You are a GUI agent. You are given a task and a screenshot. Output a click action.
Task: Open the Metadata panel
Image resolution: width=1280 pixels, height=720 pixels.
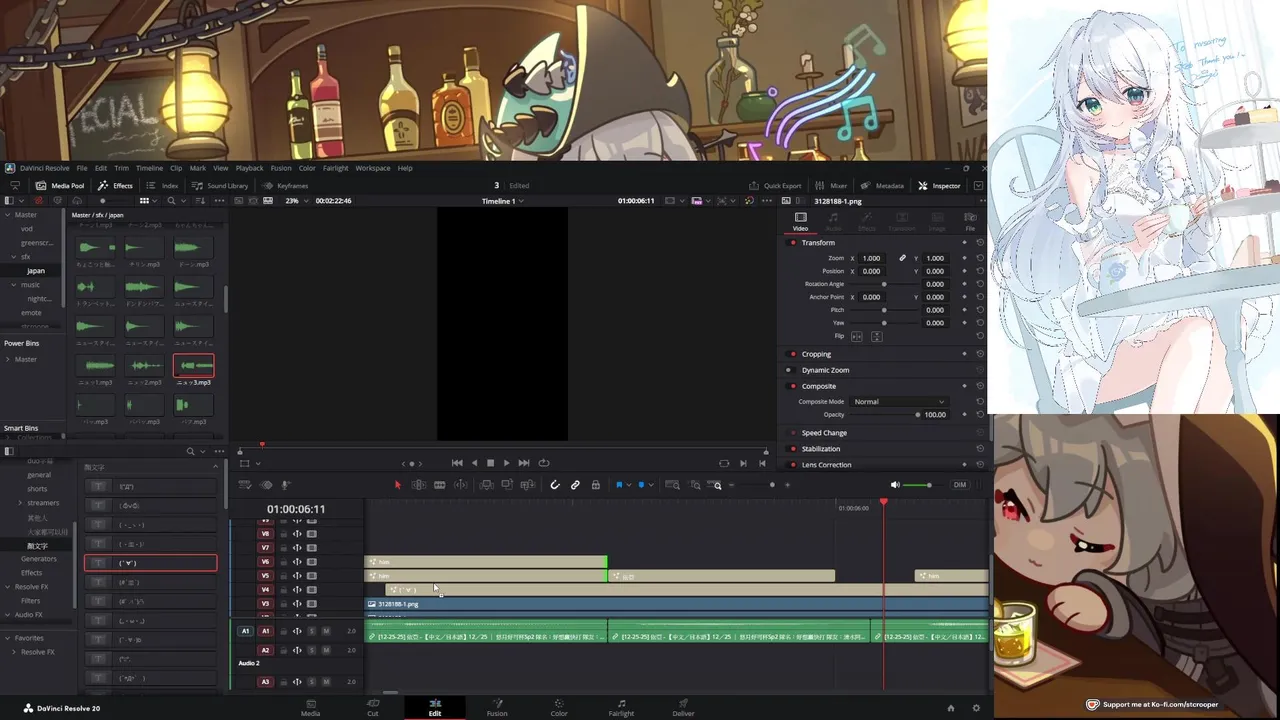click(882, 186)
